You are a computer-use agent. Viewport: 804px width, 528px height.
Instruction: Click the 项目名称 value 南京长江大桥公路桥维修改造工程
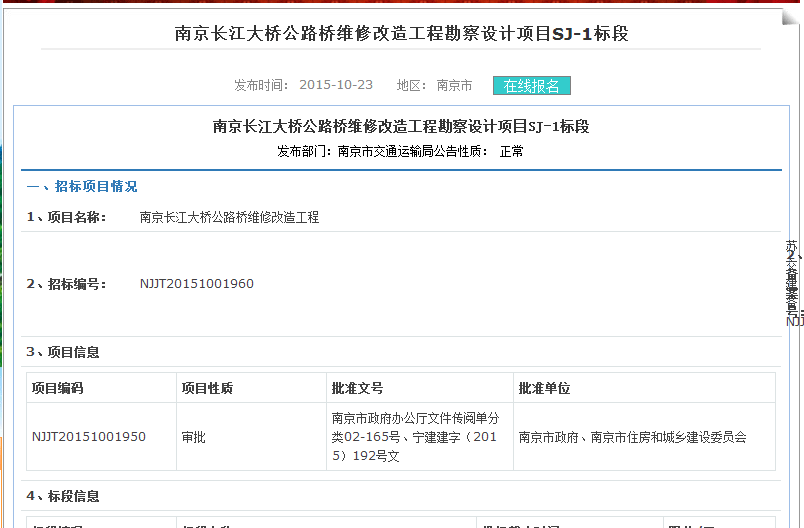click(229, 217)
